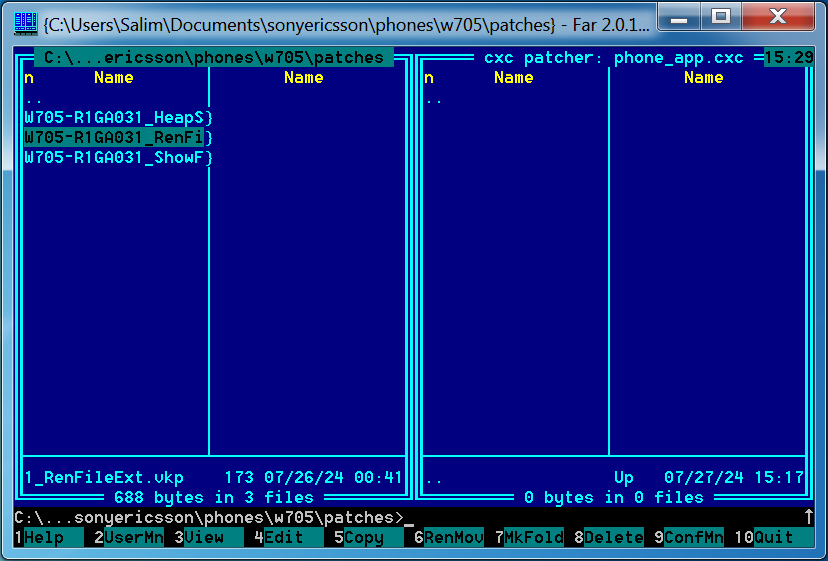828x561 pixels.
Task: Click the 1_RenFileExt.vkp status line
Action: click(104, 478)
